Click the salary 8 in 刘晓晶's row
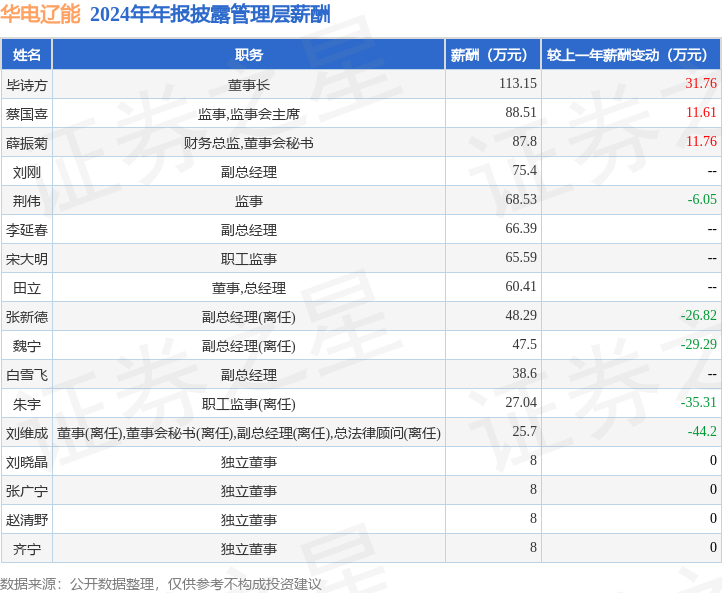 pos(533,460)
